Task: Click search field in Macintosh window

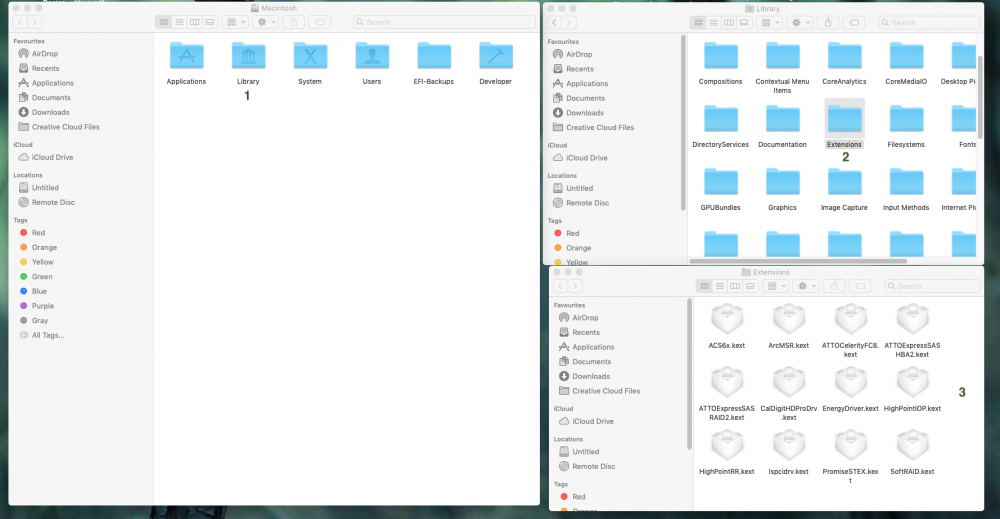Action: point(445,22)
